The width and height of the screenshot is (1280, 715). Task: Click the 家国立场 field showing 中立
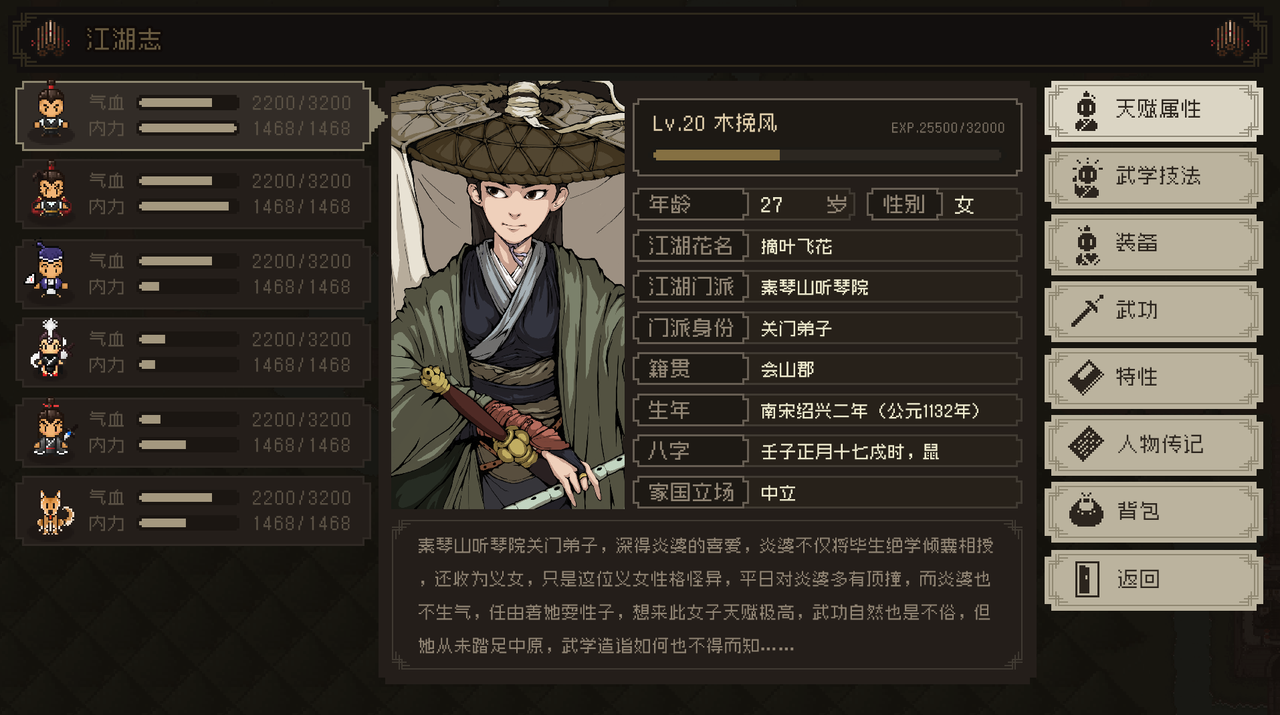(x=828, y=492)
